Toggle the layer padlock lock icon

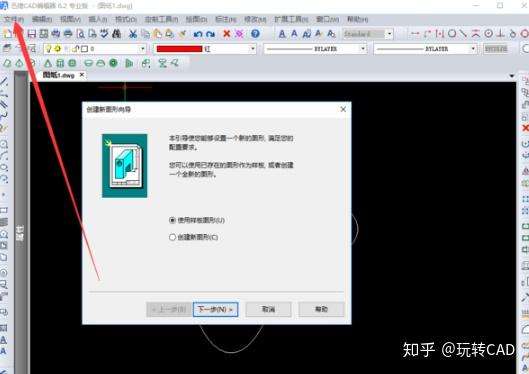coord(76,49)
